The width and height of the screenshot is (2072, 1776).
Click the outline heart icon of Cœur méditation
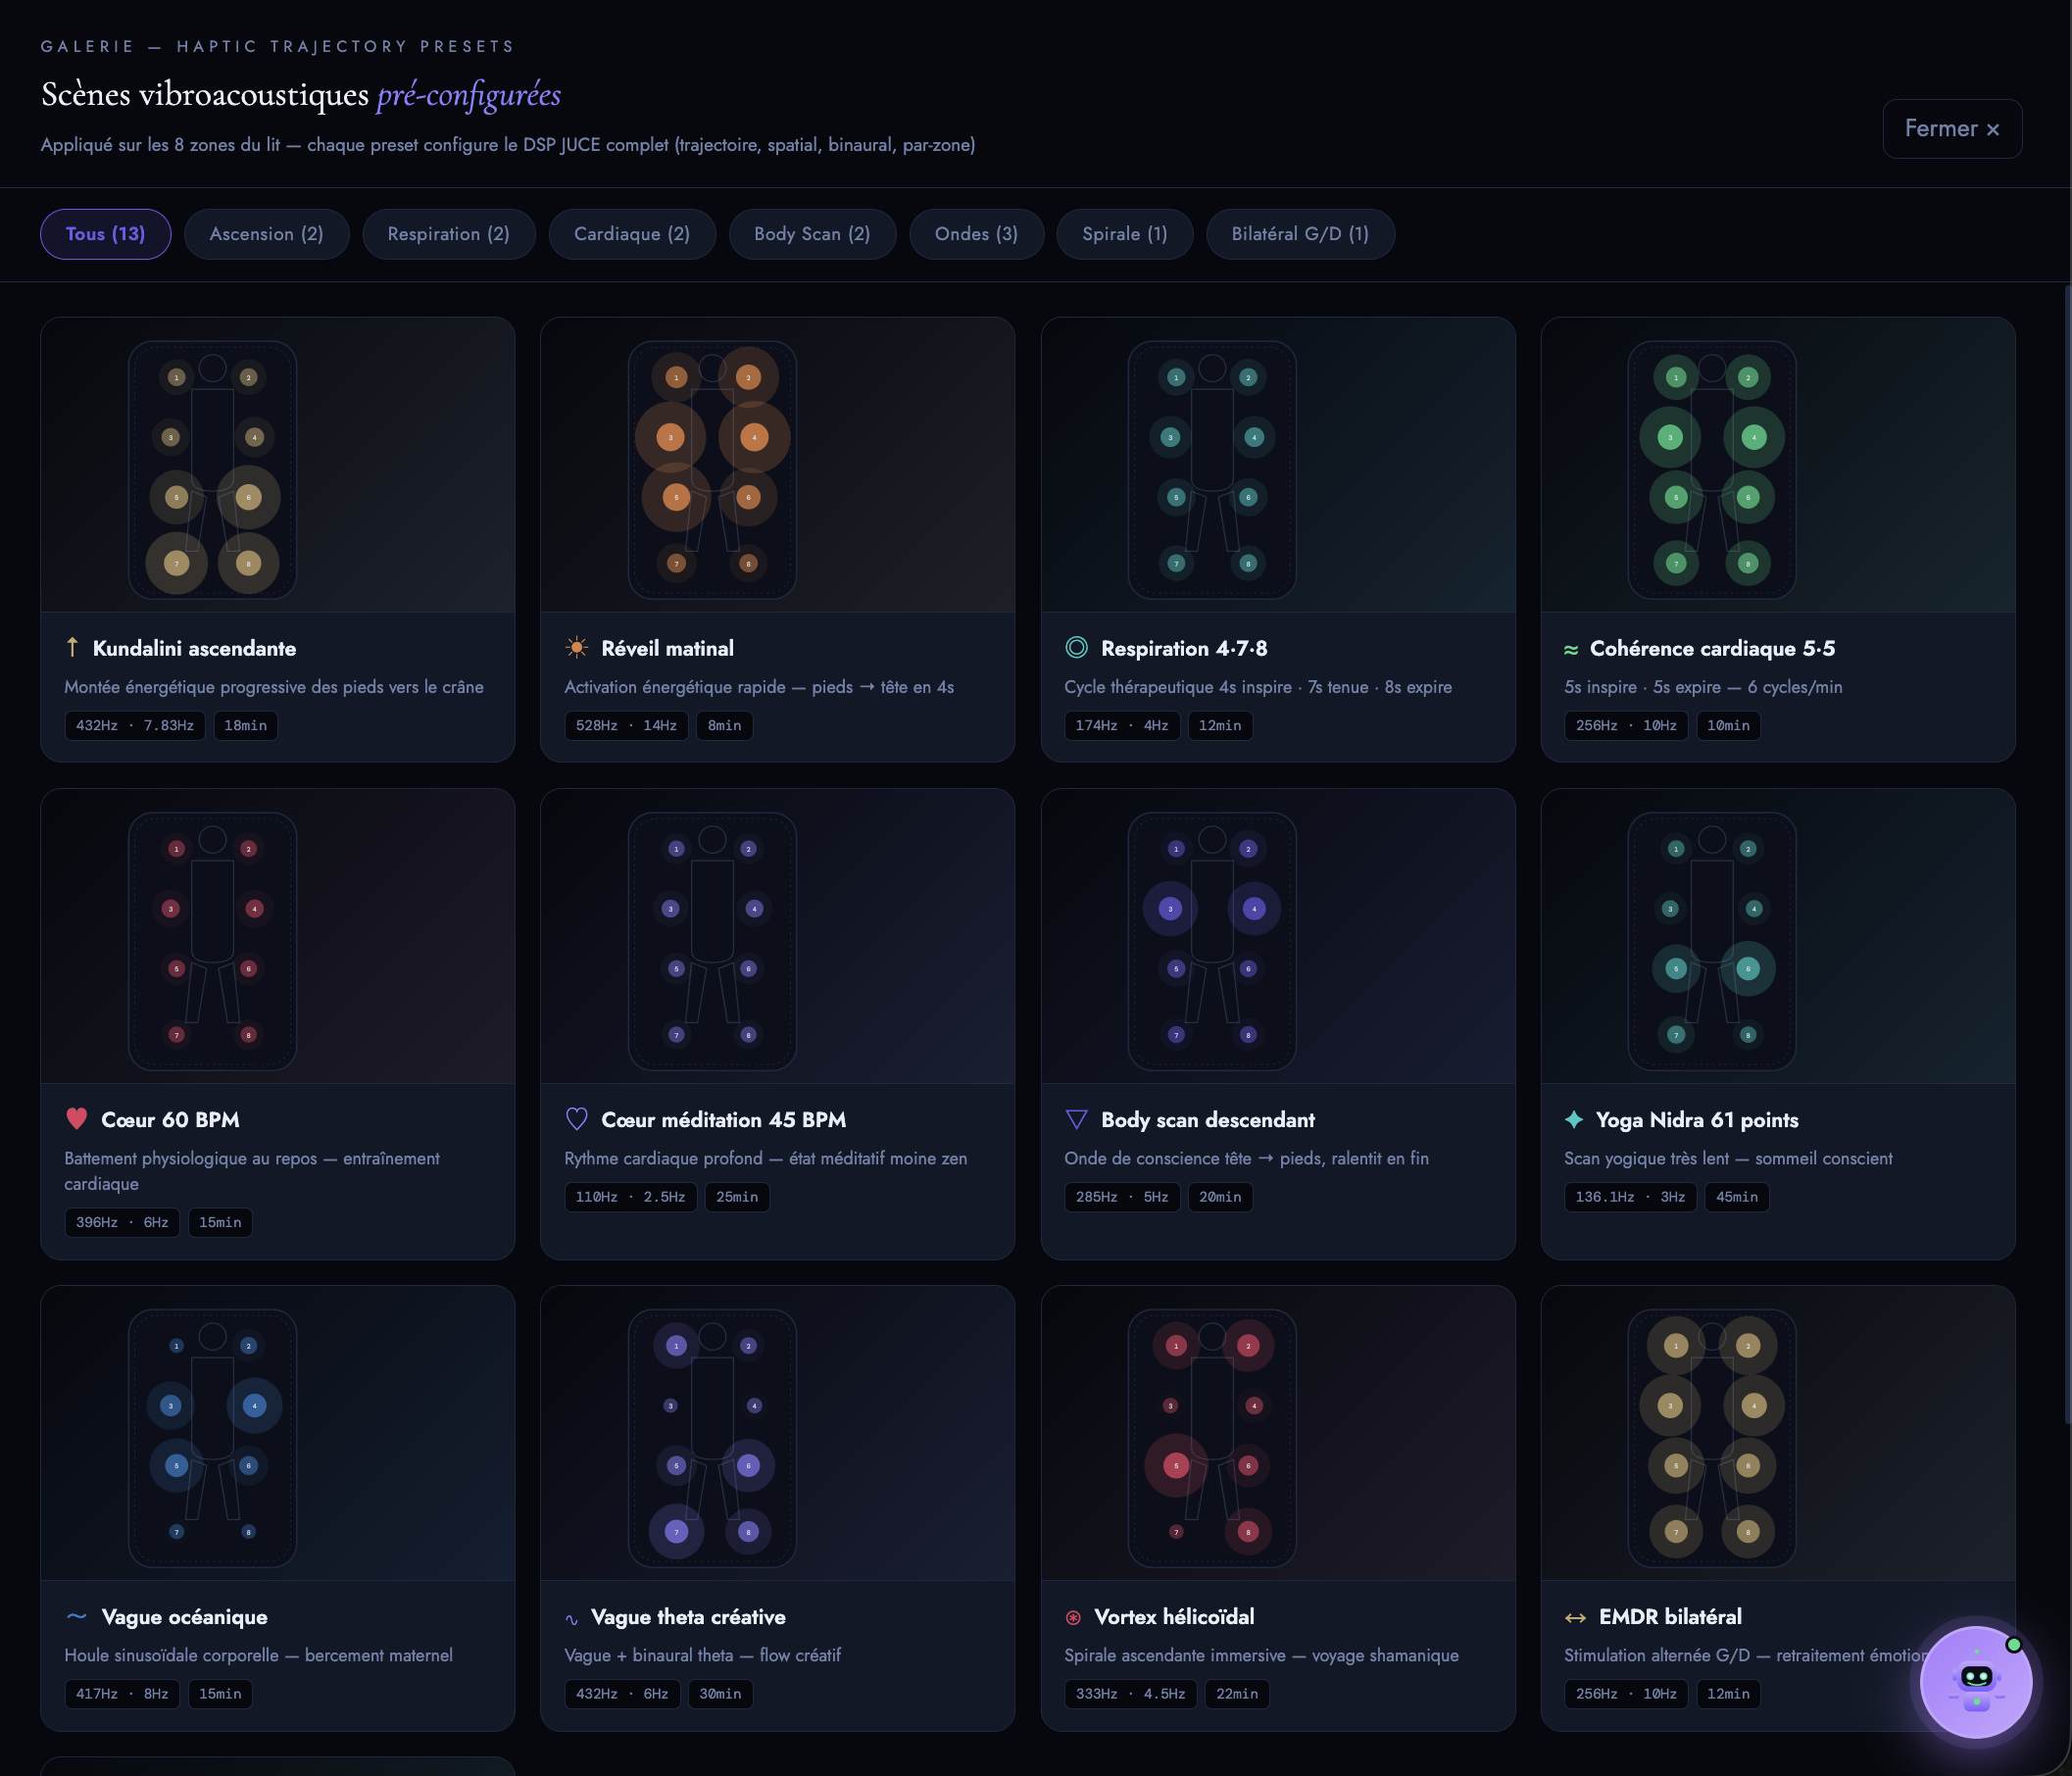(x=576, y=1119)
